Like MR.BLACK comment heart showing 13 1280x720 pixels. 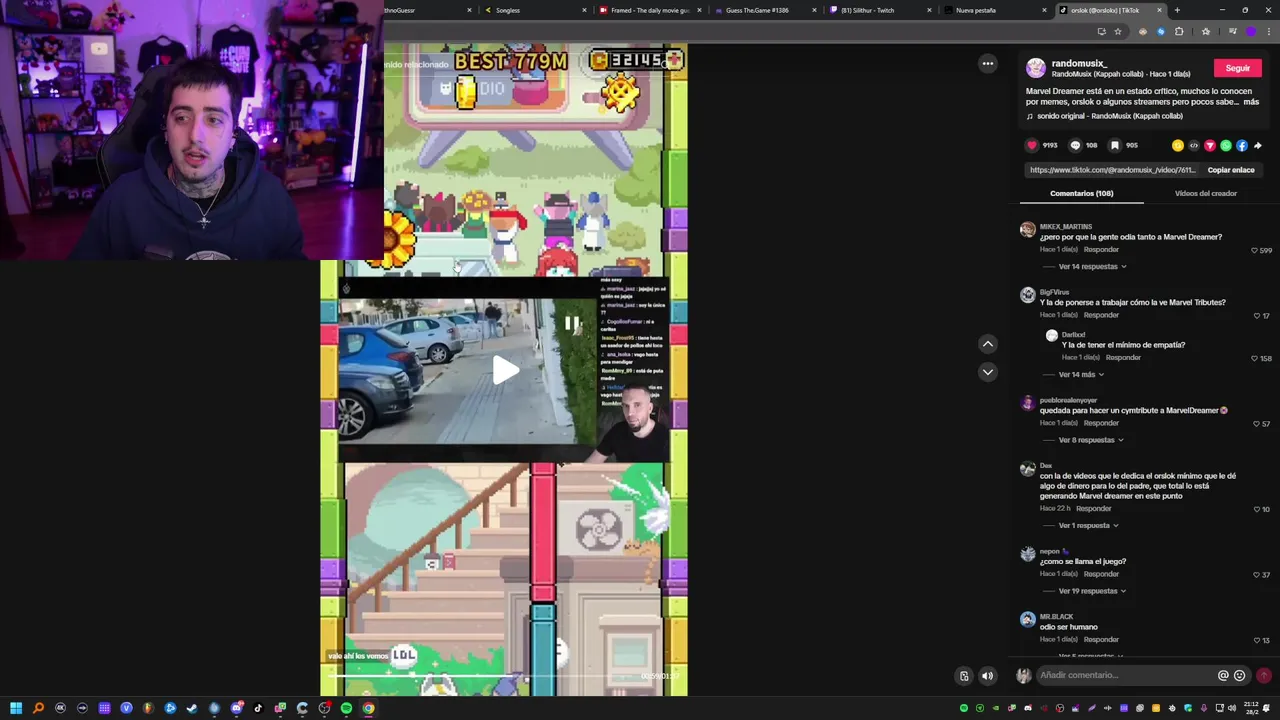pos(1257,640)
